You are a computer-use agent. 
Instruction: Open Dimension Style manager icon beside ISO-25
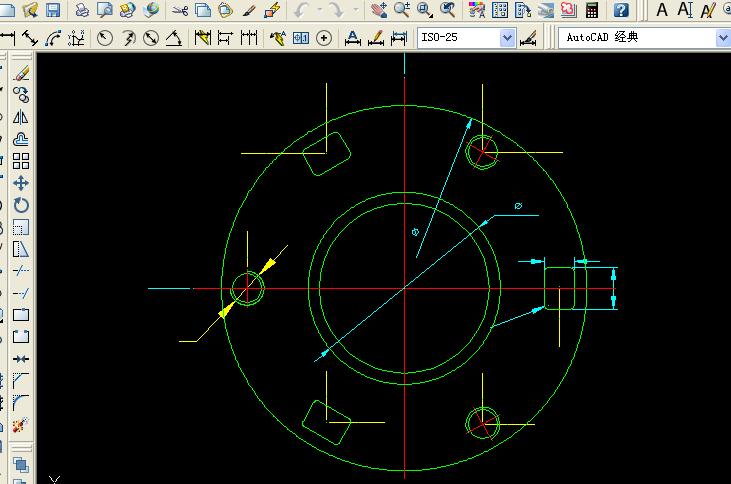[528, 38]
